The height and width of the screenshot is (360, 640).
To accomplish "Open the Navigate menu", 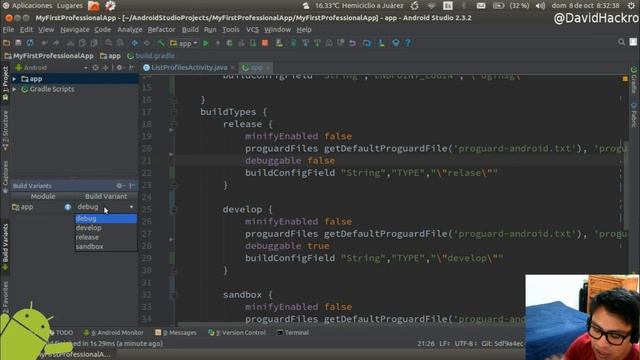I will (74, 30).
